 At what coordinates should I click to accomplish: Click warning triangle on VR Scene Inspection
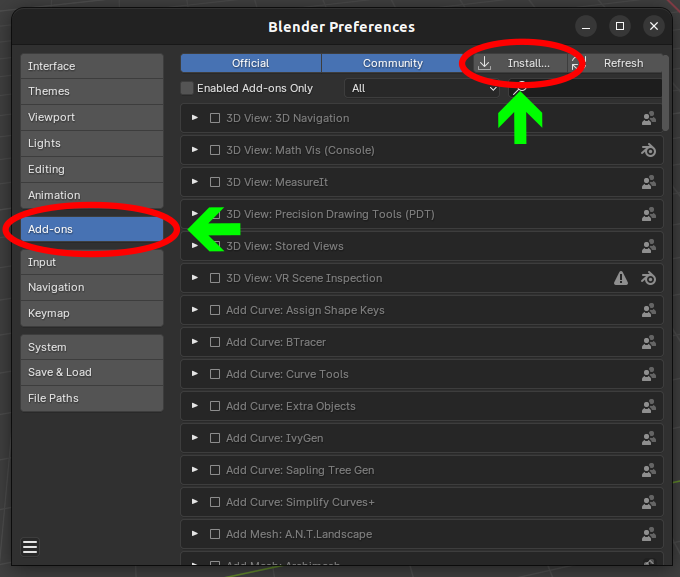(x=621, y=278)
